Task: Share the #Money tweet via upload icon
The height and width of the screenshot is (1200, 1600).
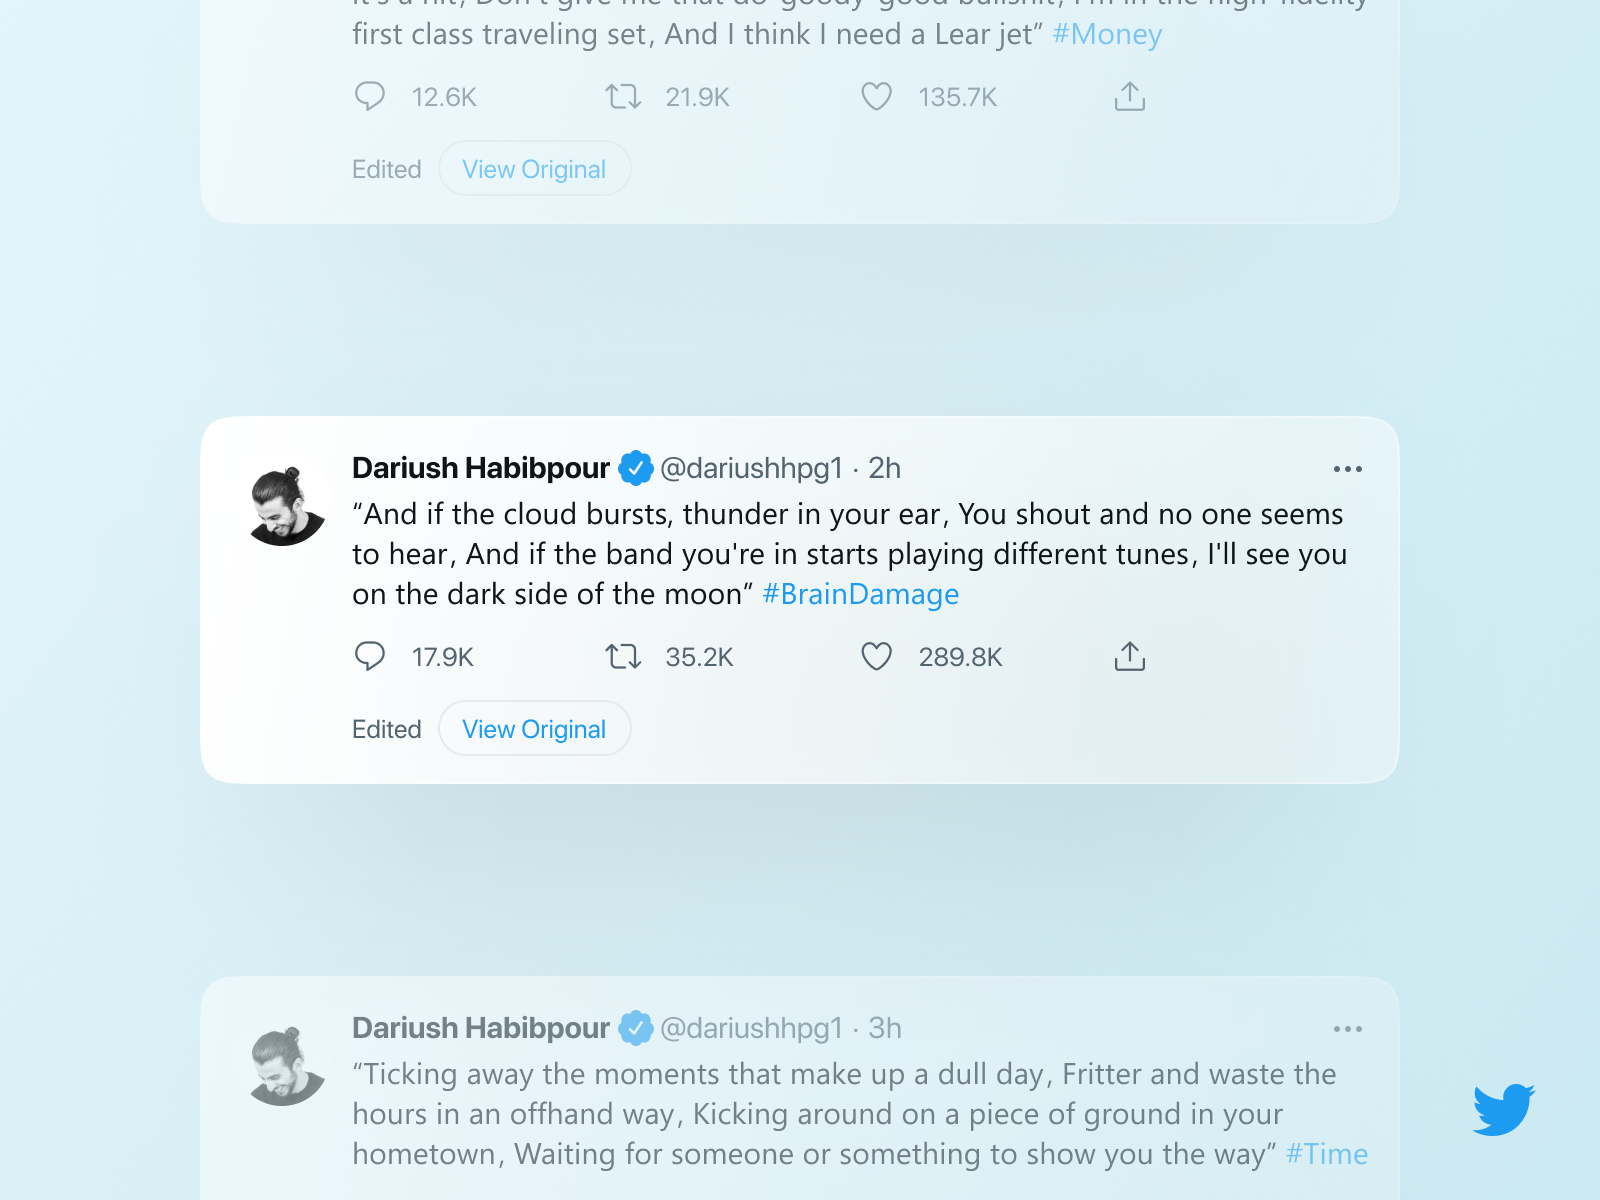Action: [x=1130, y=96]
